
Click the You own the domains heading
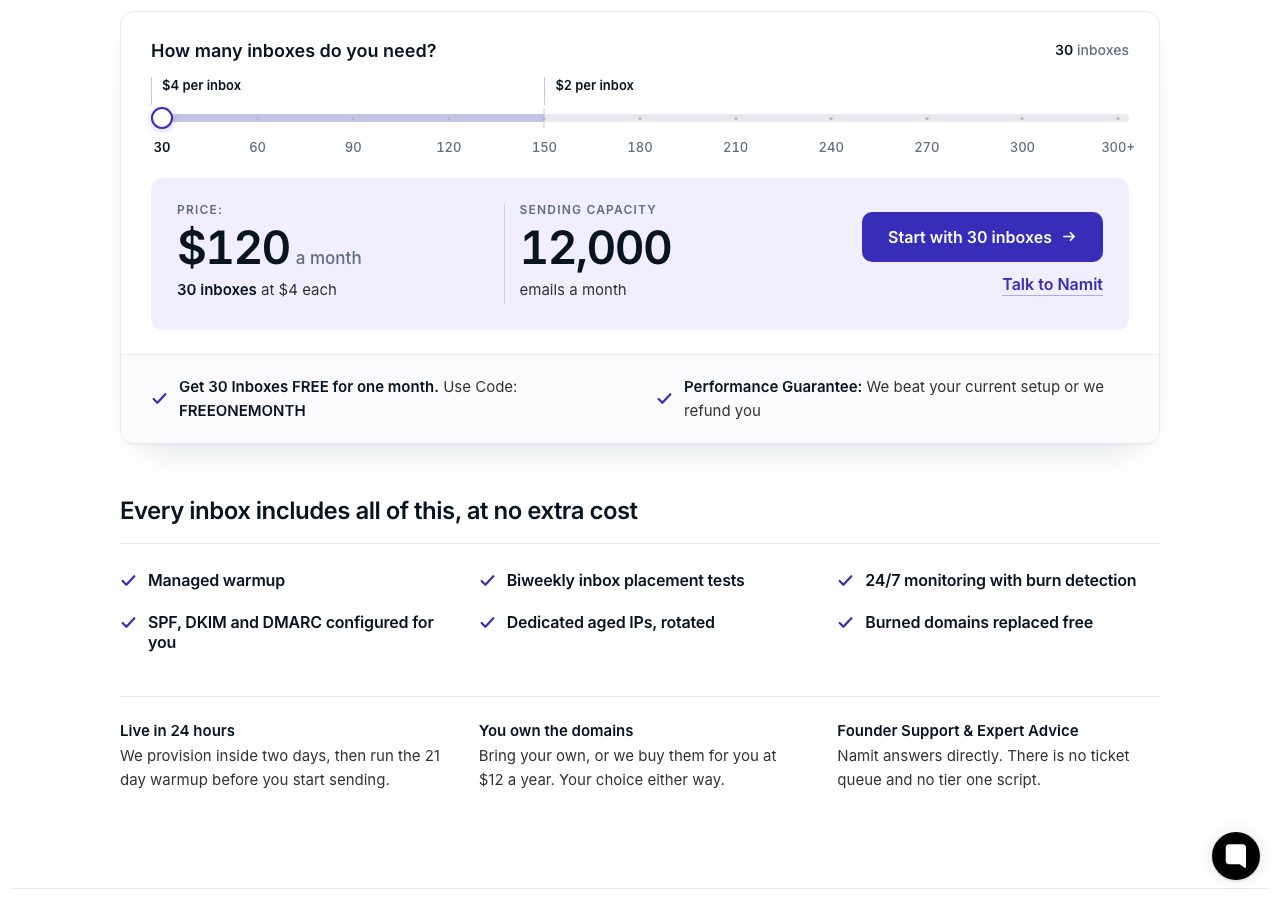tap(556, 730)
